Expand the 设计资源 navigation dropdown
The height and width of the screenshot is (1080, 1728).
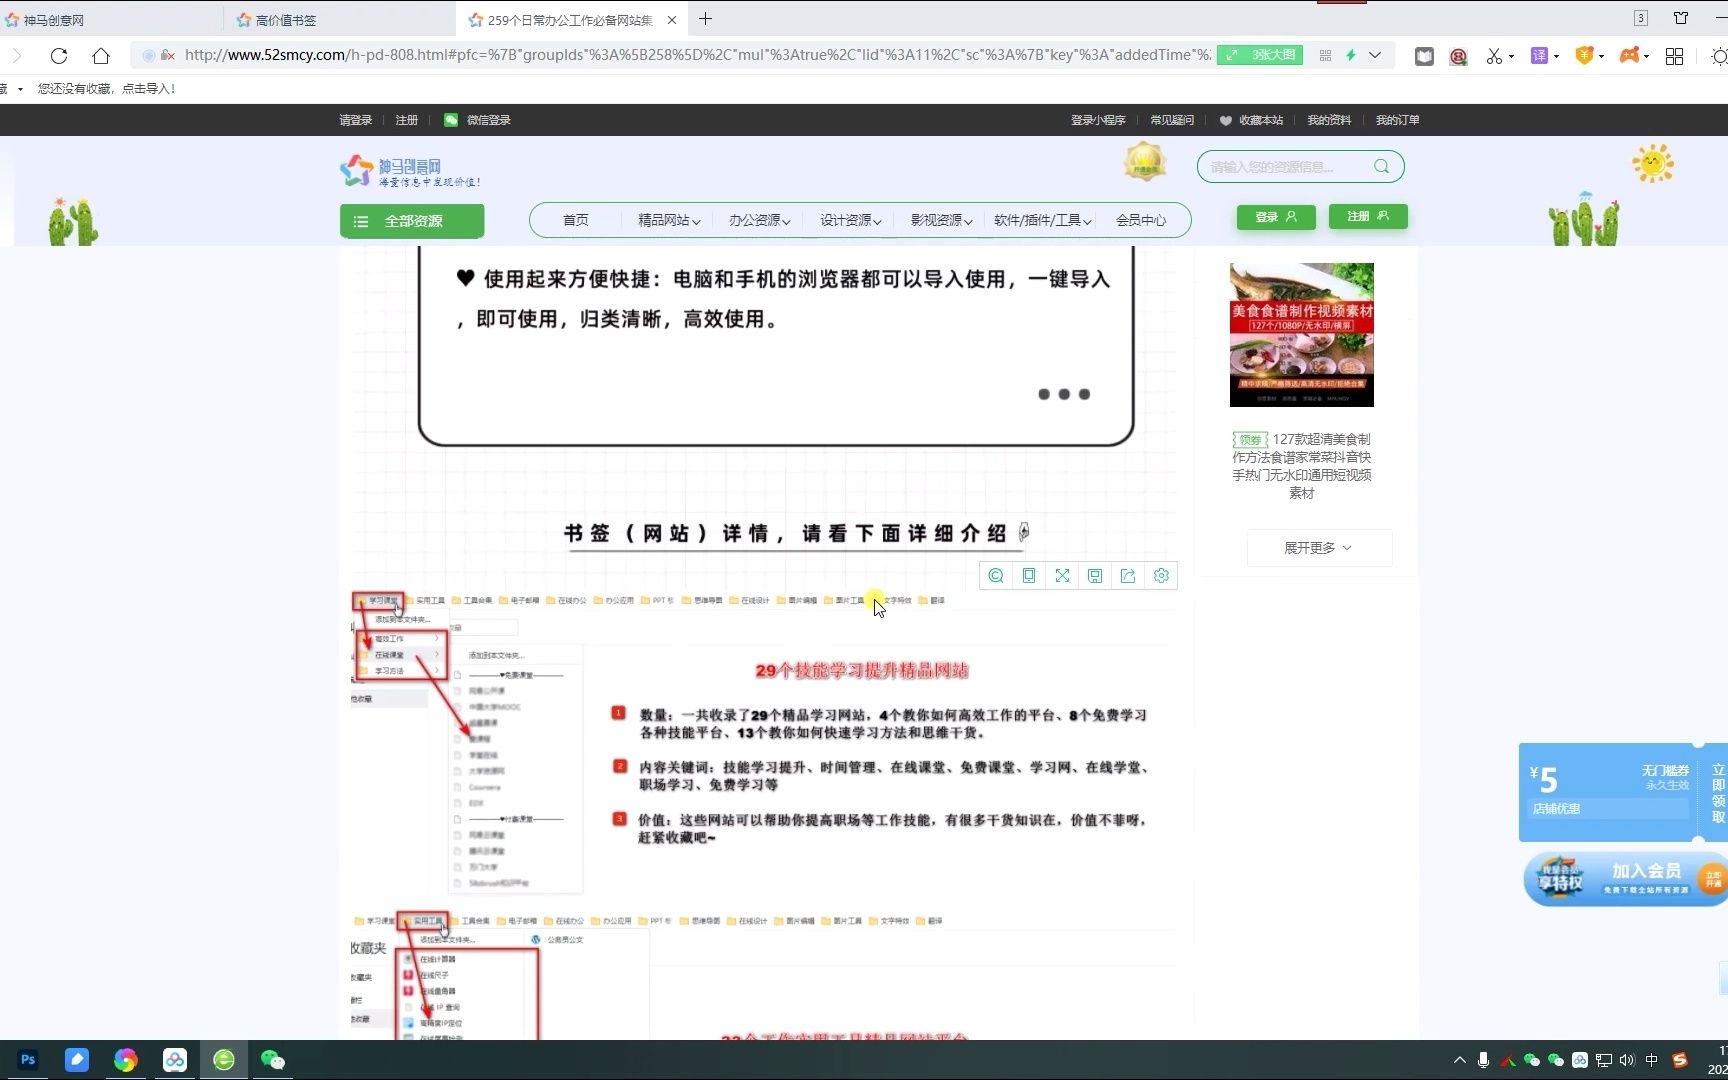pyautogui.click(x=849, y=220)
